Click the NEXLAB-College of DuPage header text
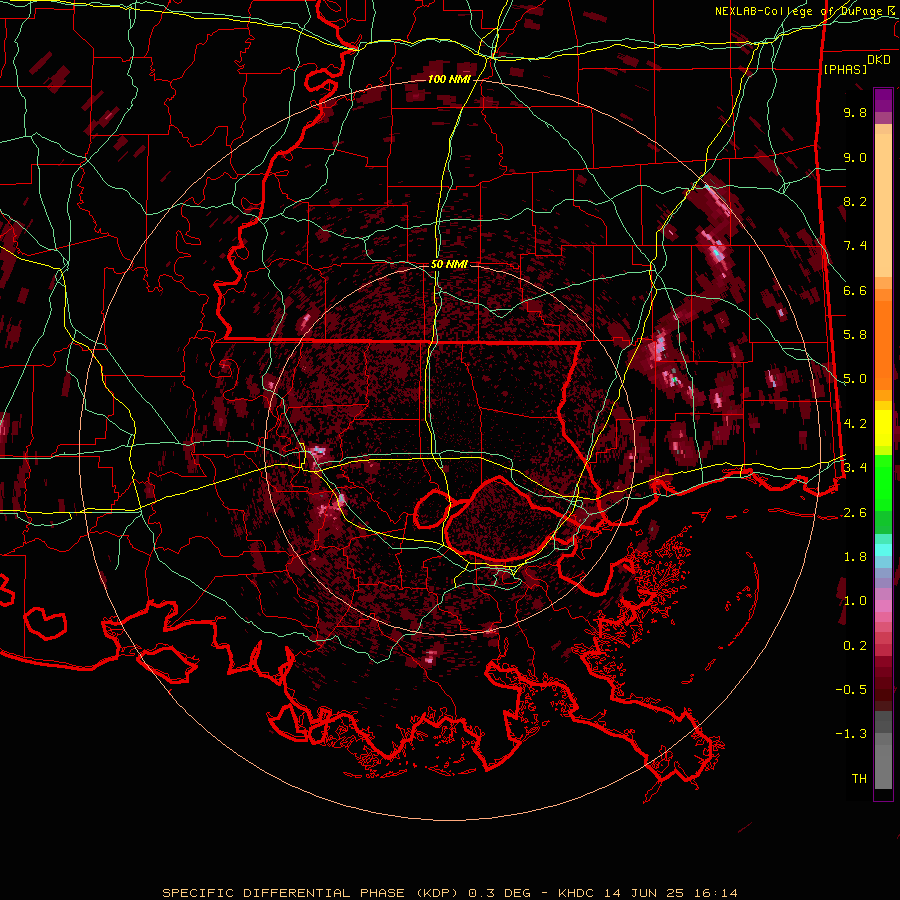 point(806,11)
